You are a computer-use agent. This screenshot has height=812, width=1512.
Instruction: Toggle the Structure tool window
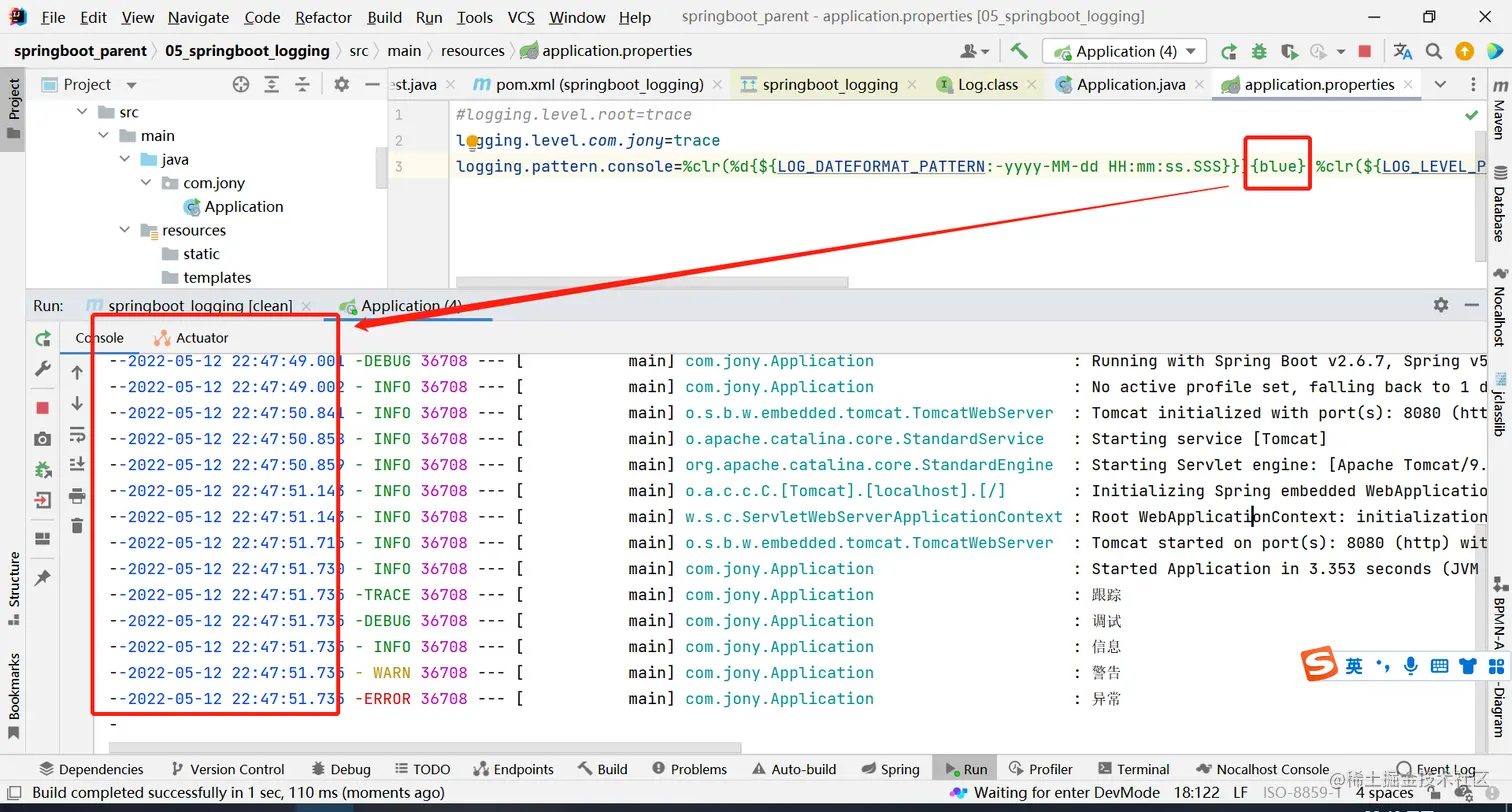[x=13, y=588]
